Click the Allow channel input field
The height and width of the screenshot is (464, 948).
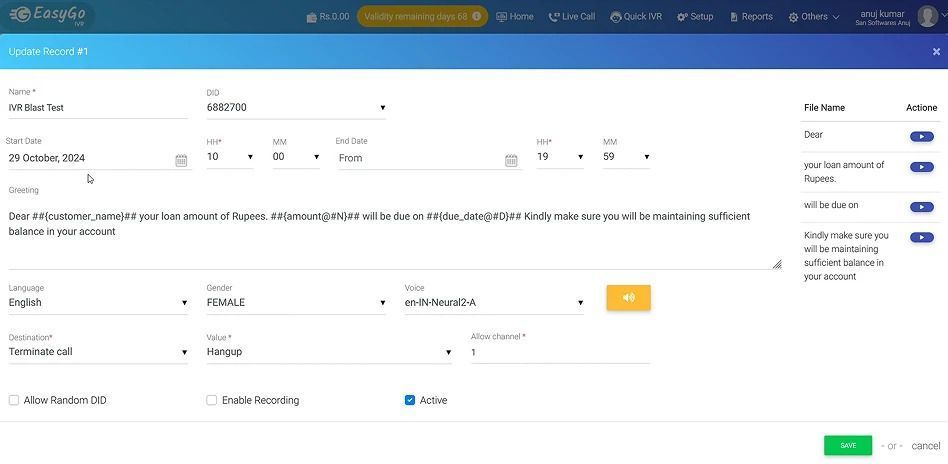point(560,352)
